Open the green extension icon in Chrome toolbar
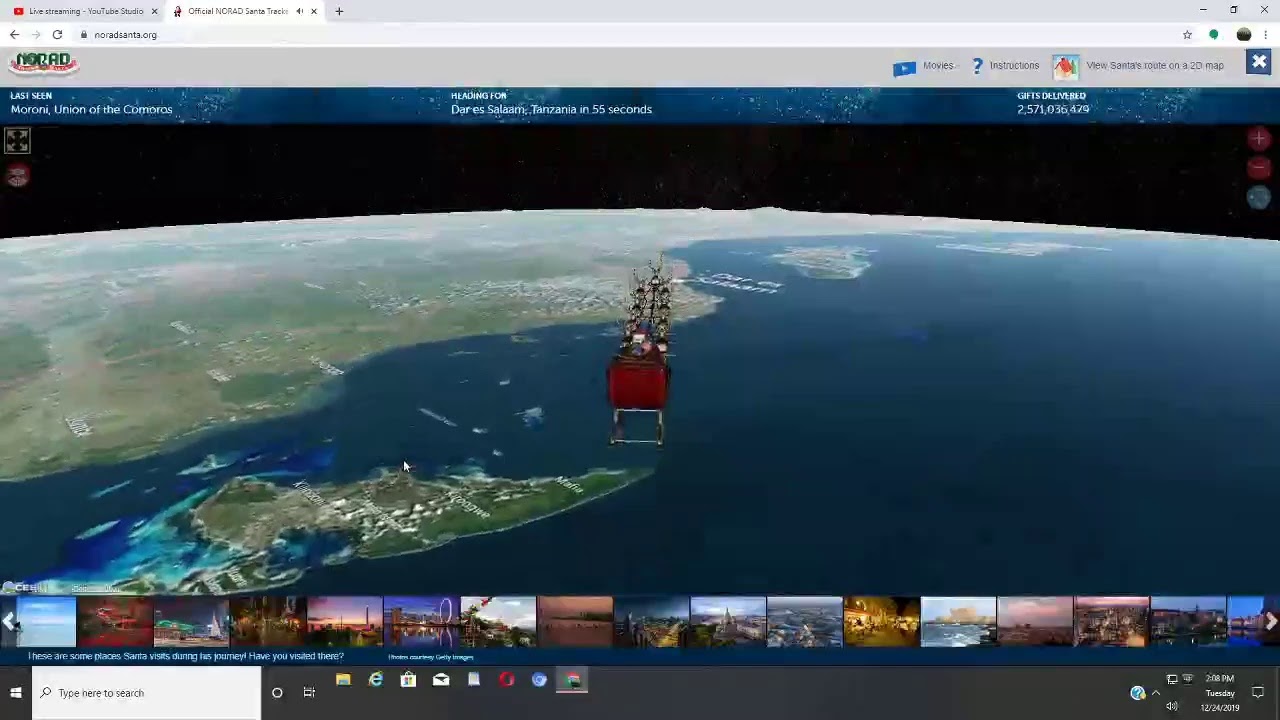The height and width of the screenshot is (720, 1280). (1214, 35)
